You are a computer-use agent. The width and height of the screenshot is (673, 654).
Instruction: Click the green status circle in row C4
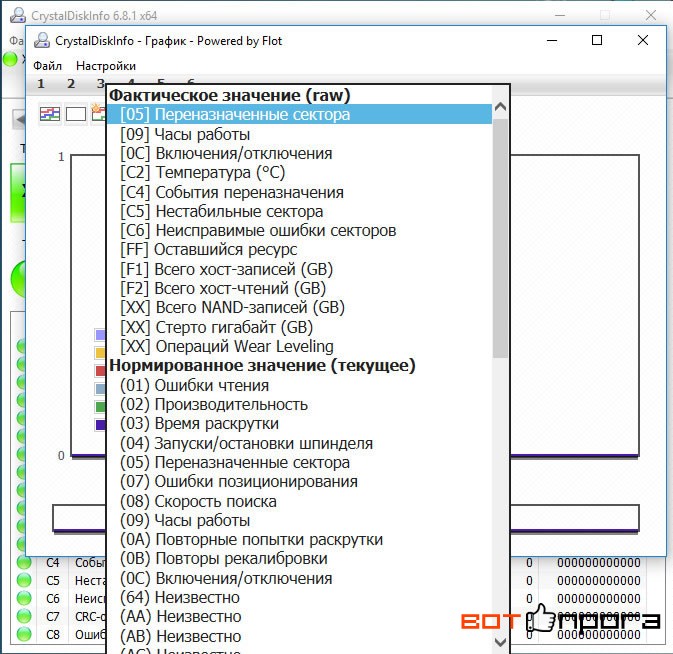tap(24, 562)
